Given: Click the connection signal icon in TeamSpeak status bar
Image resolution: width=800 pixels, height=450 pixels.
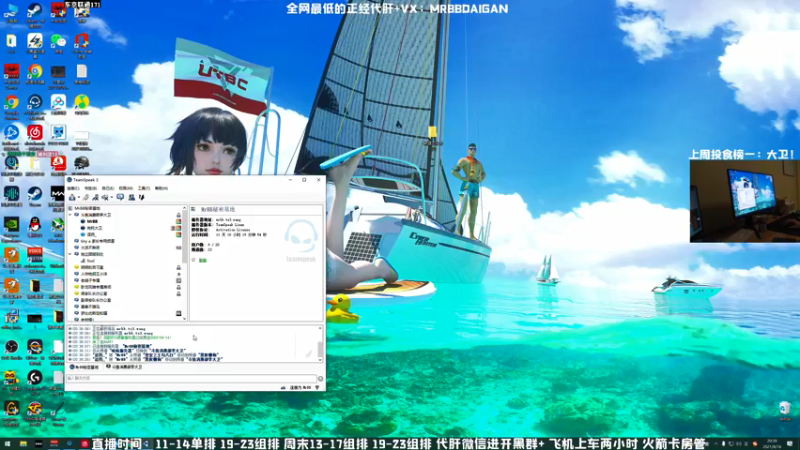Looking at the screenshot, I should pos(317,388).
